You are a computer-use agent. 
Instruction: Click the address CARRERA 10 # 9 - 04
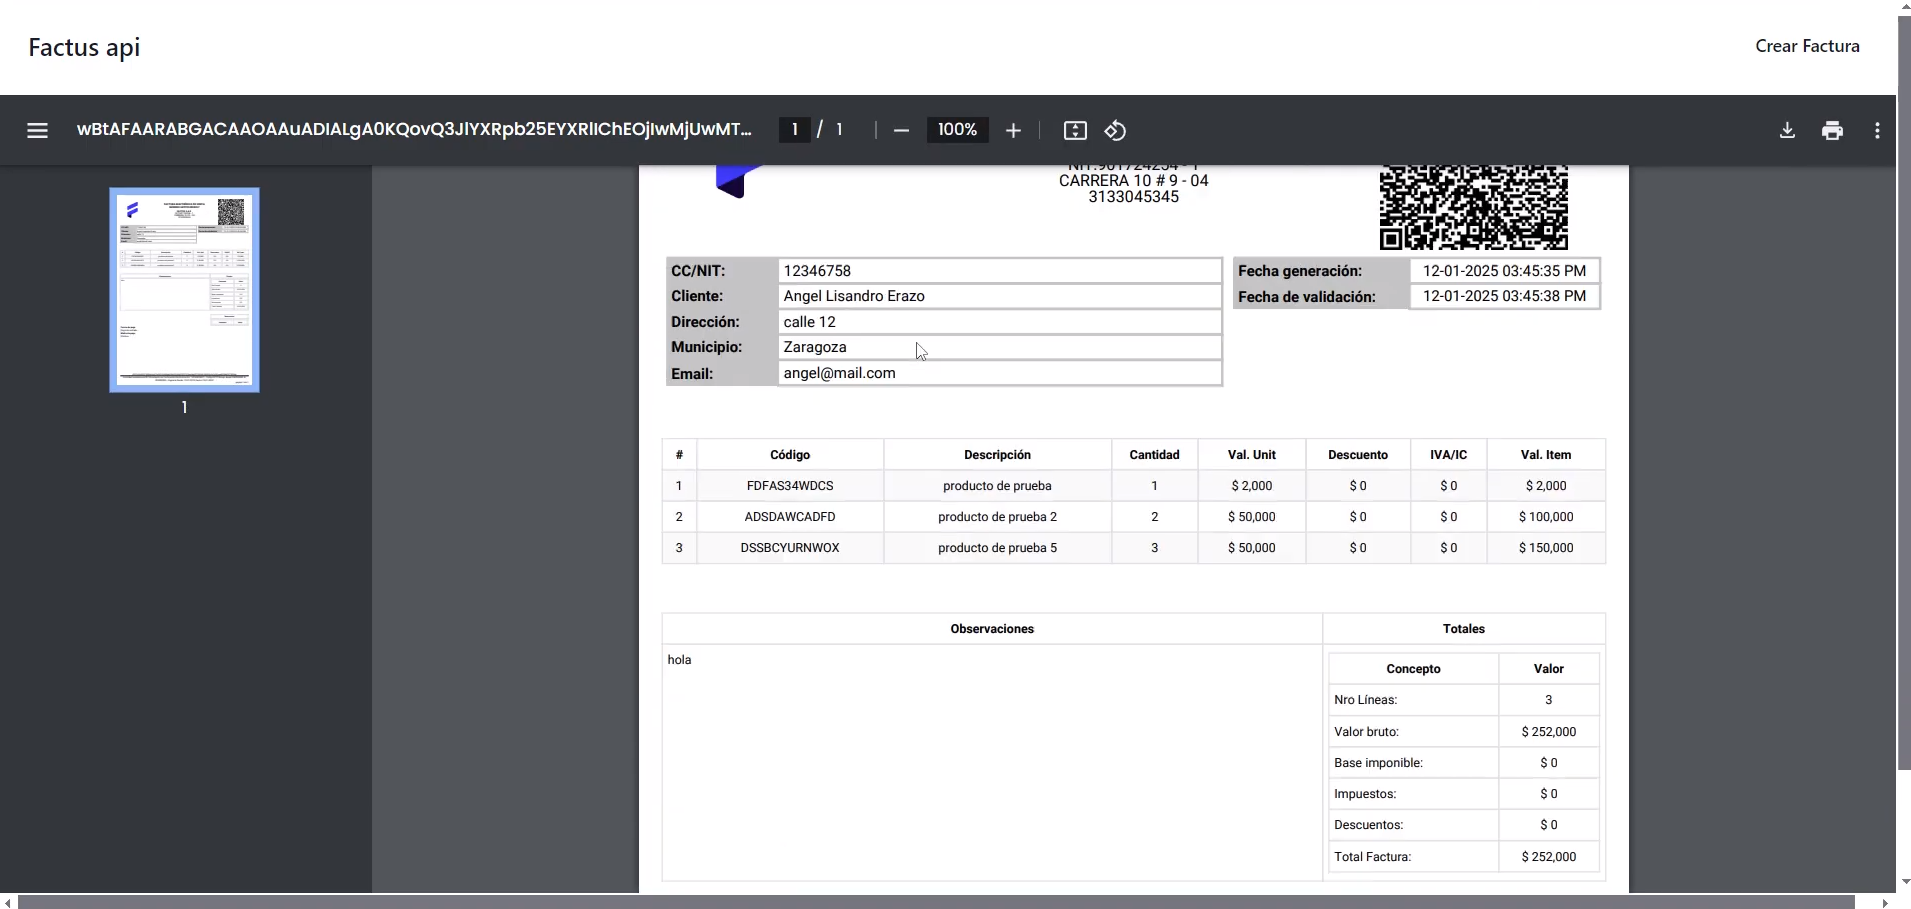tap(1133, 181)
